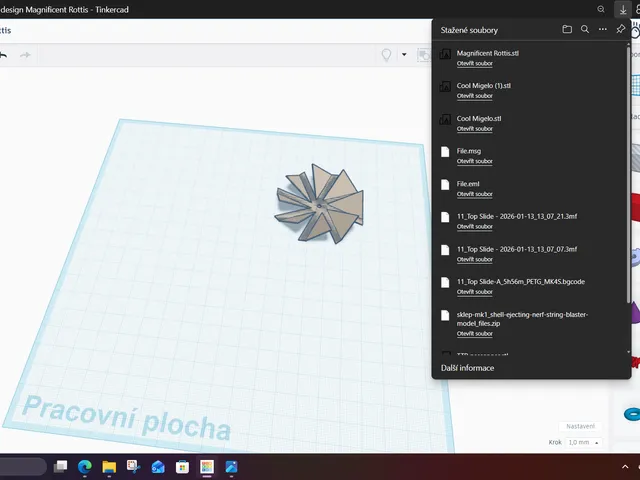Select the fan impeller model on workplane

click(x=320, y=204)
